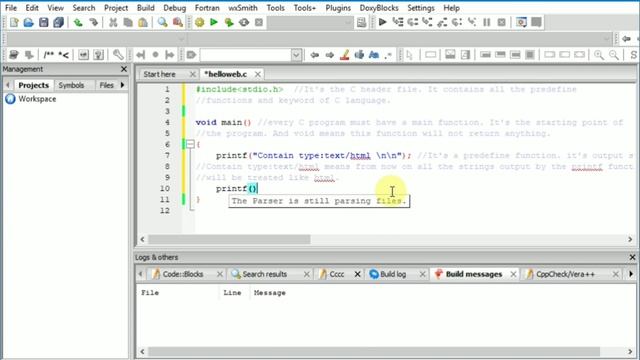Select the Workspace tree item
Viewport: 640px width, 360px height.
coord(37,99)
